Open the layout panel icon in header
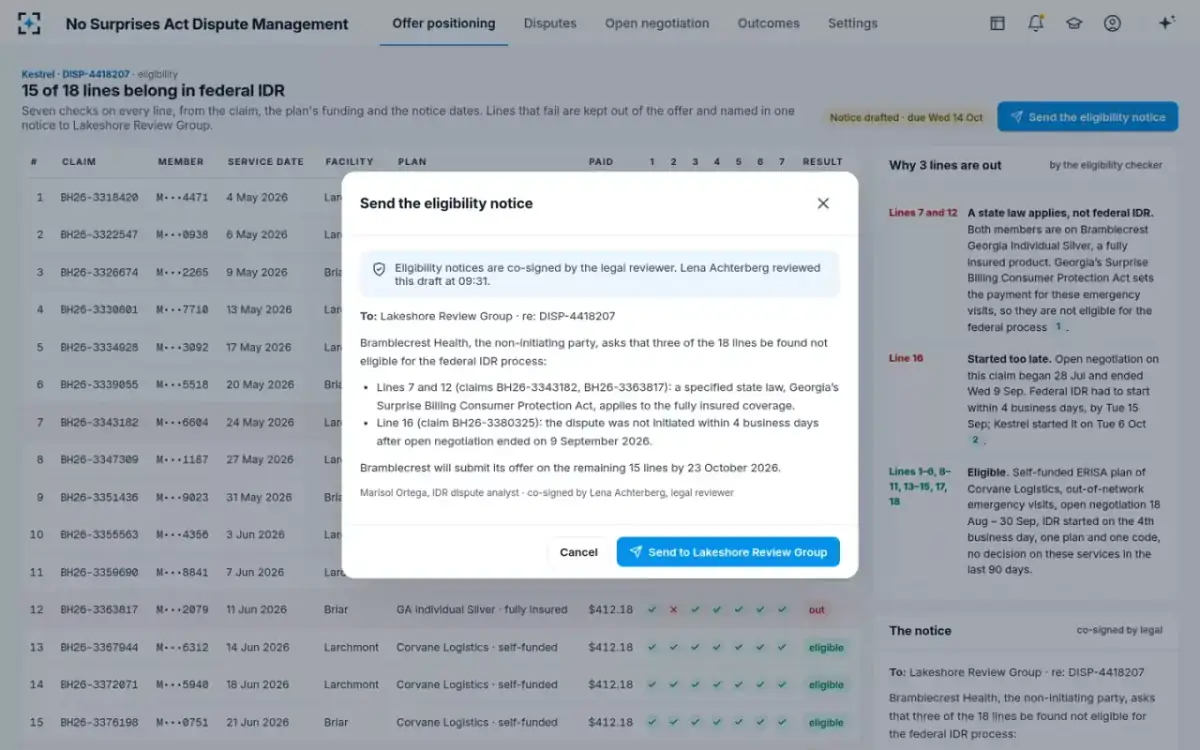 point(997,24)
